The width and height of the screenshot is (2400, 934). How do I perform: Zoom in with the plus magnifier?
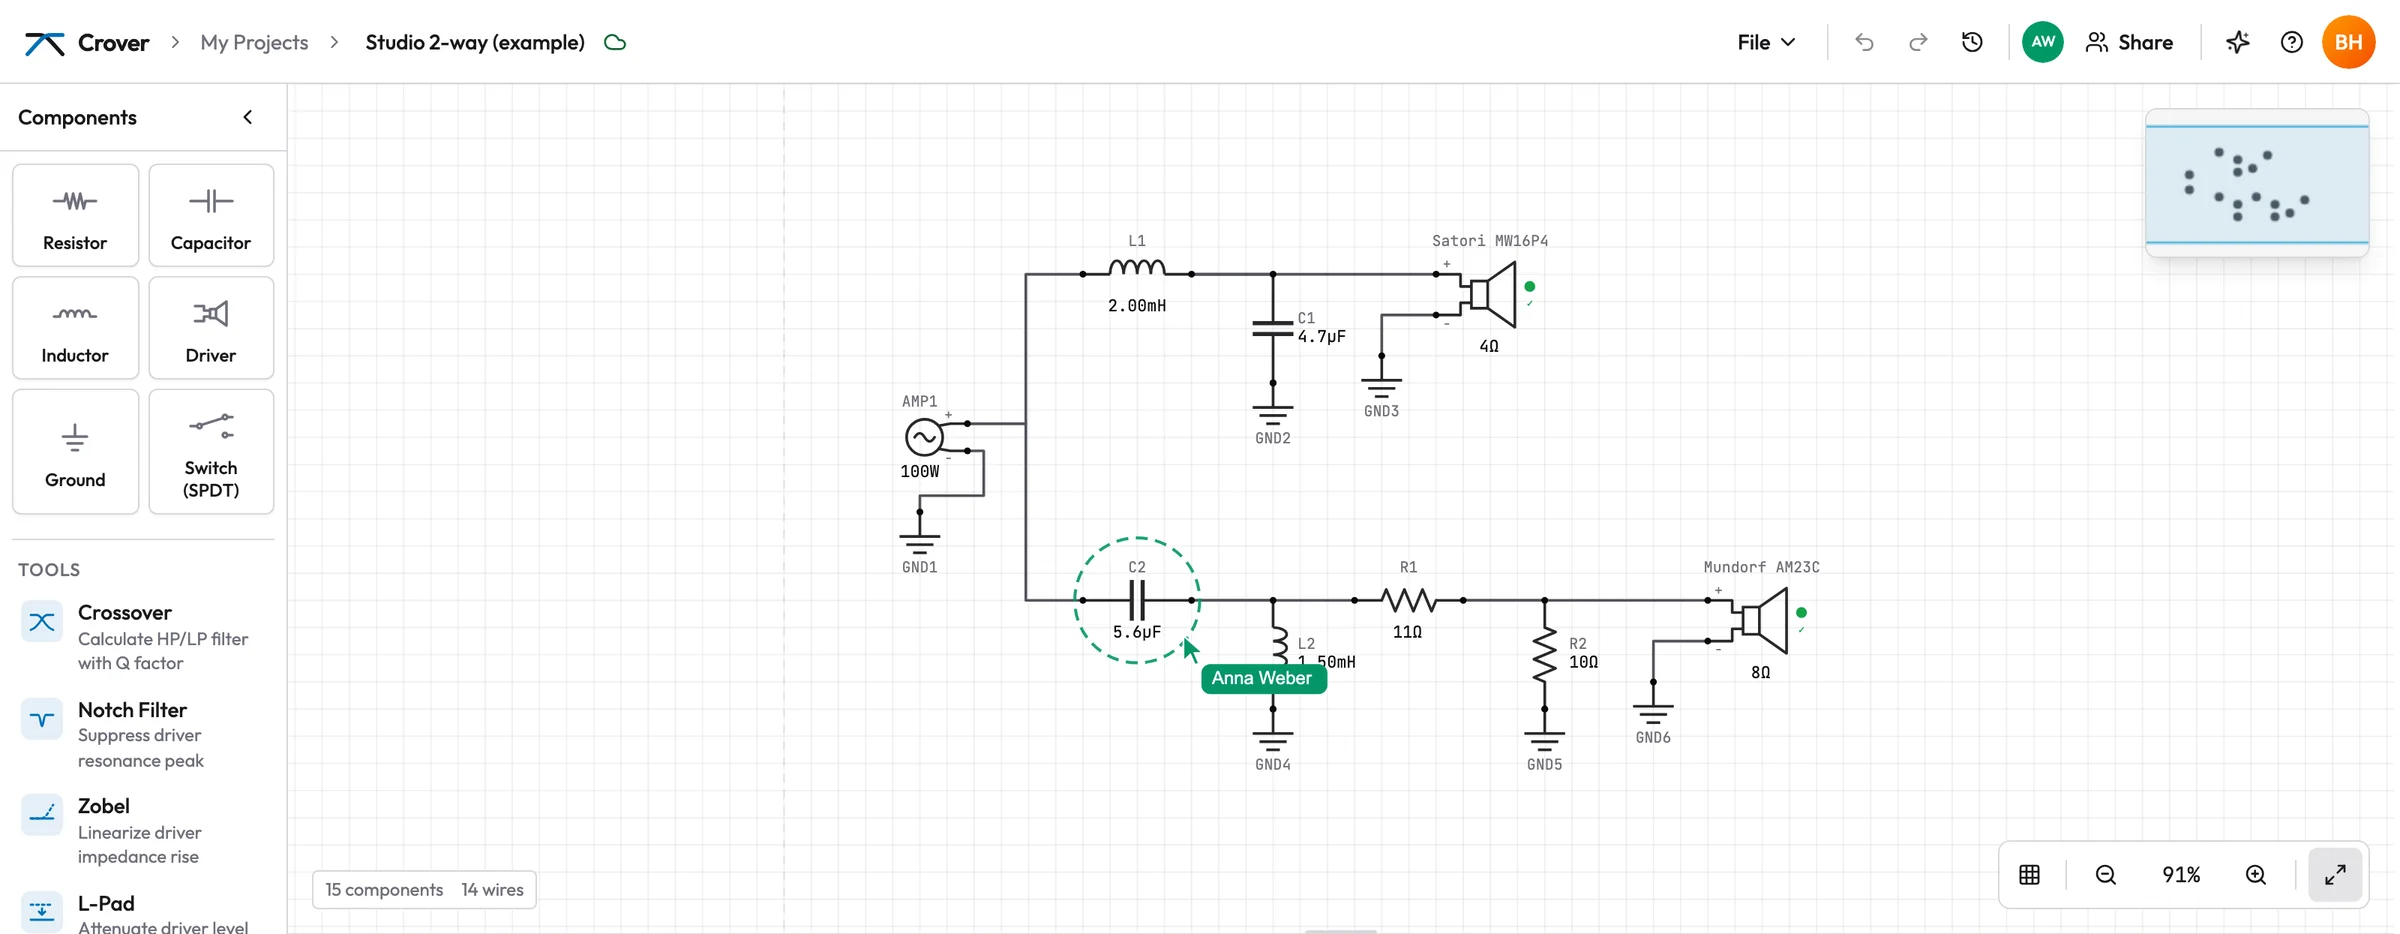point(2256,875)
